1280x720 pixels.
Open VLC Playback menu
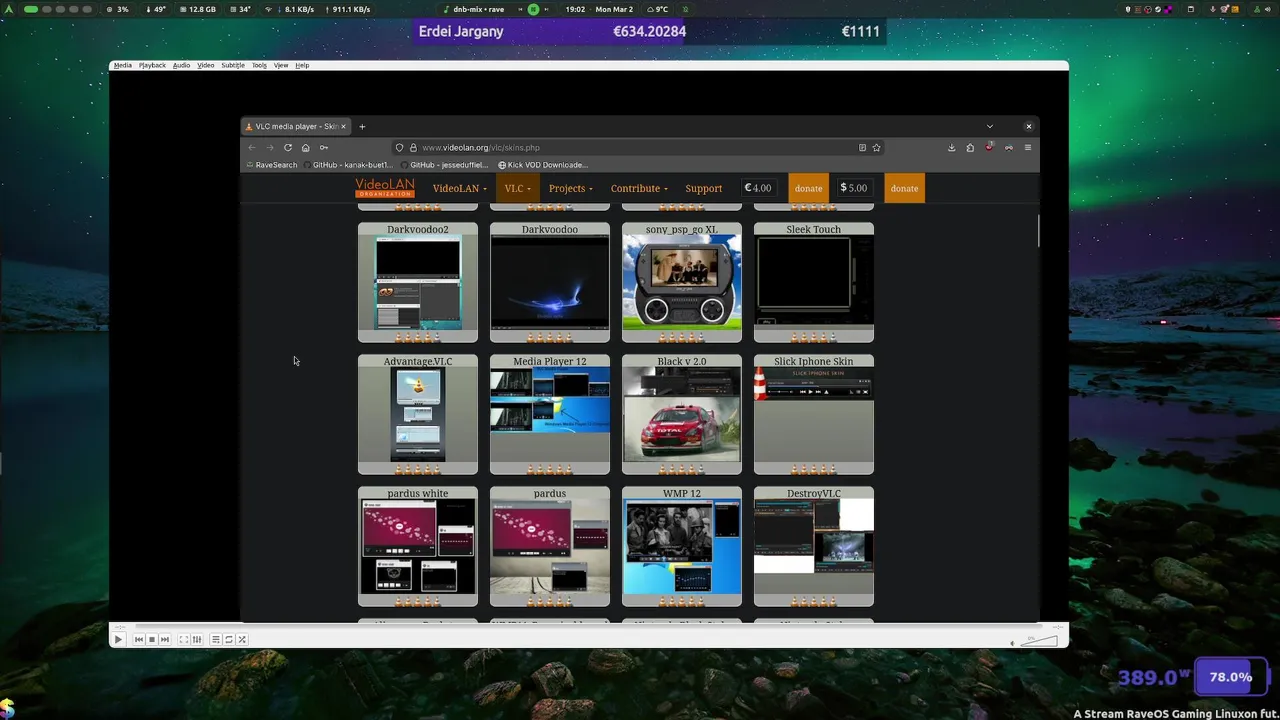(x=152, y=65)
